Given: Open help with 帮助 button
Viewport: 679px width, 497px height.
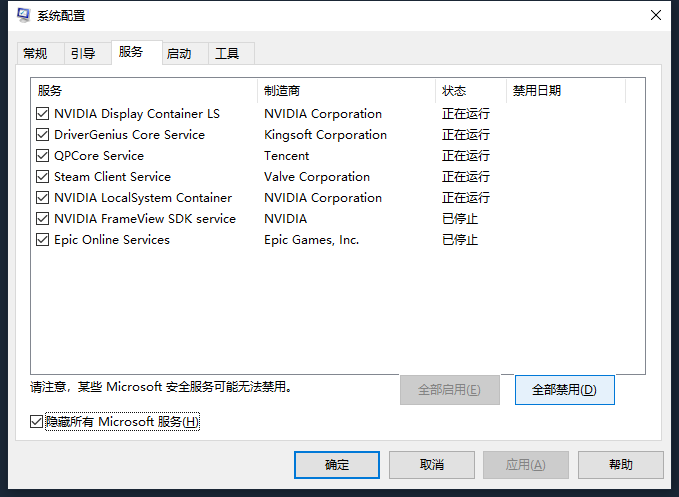Looking at the screenshot, I should coord(620,465).
